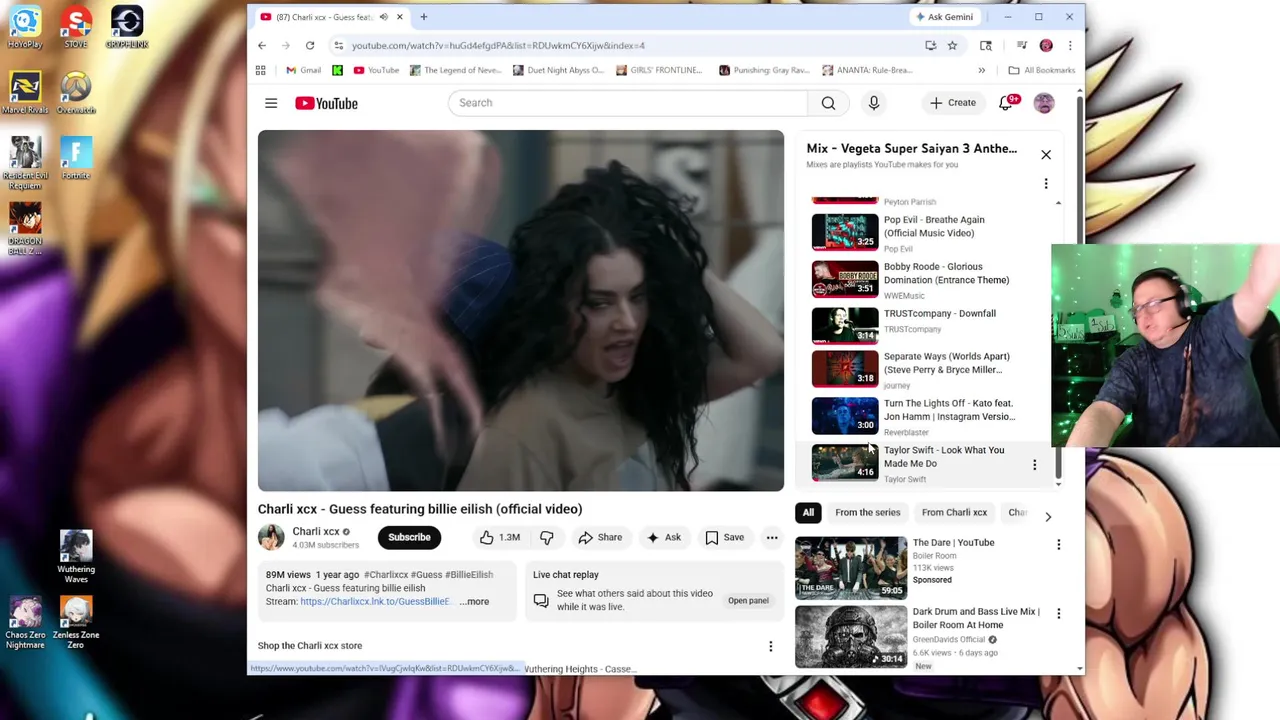Image resolution: width=1280 pixels, height=720 pixels.
Task: Play Bobby Roode Glorious Domination item
Action: click(920, 279)
